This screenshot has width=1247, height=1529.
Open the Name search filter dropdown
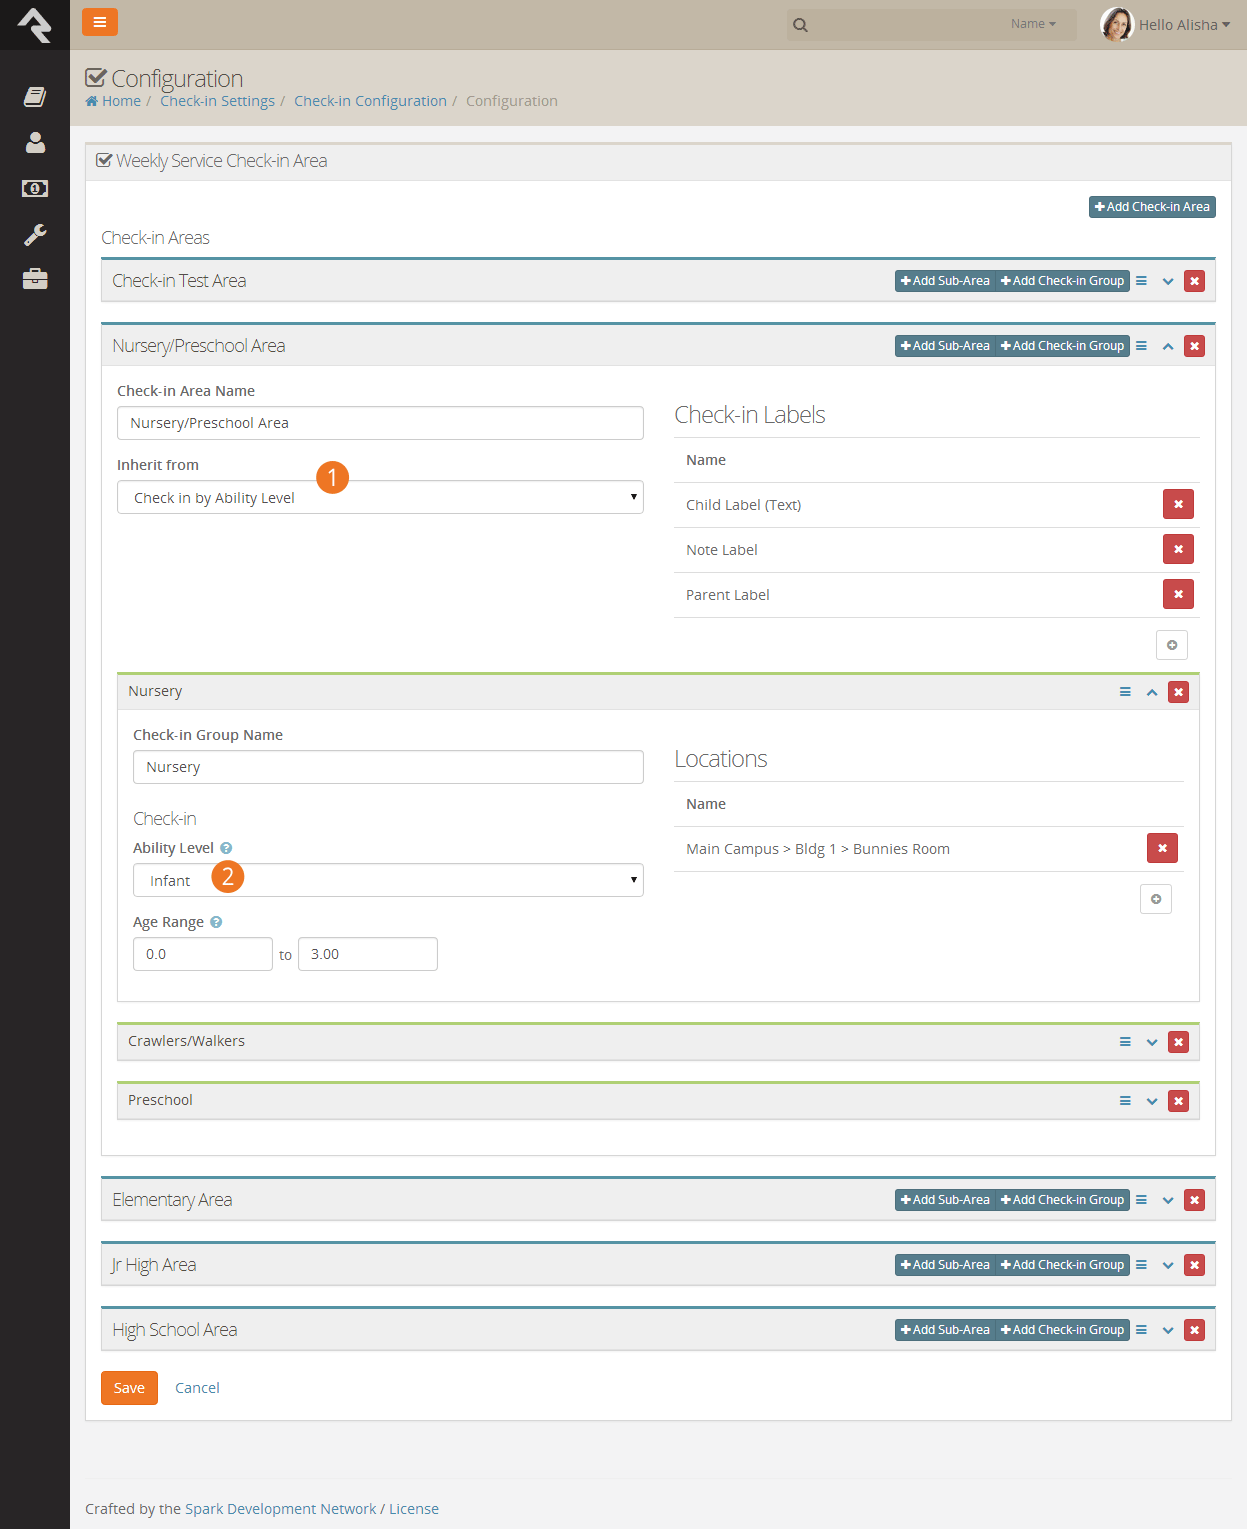click(1033, 24)
